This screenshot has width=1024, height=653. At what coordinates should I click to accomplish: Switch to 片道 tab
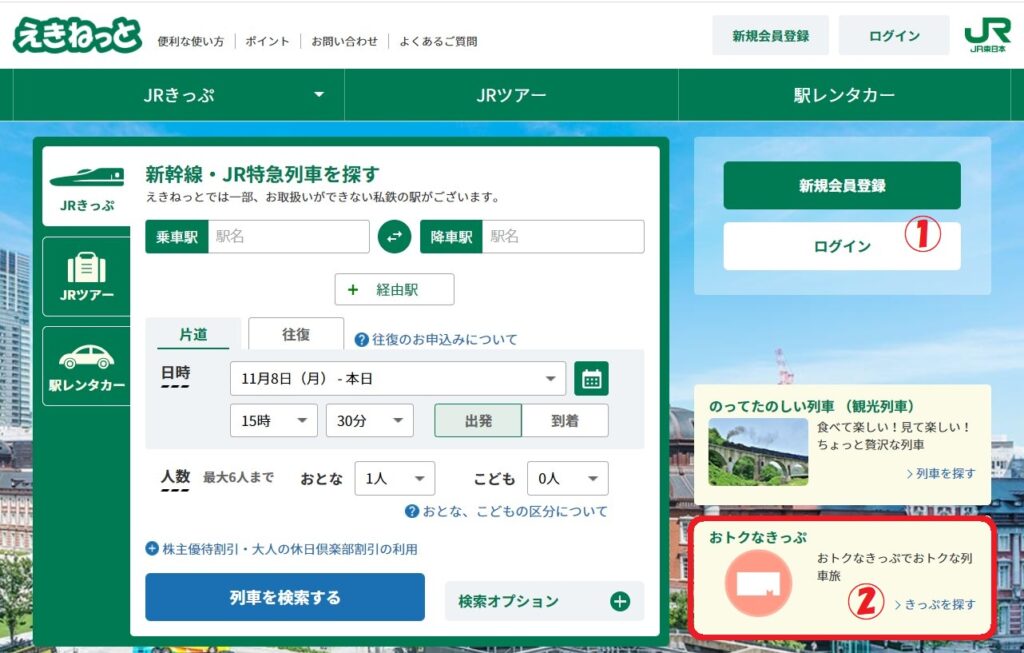click(x=193, y=334)
